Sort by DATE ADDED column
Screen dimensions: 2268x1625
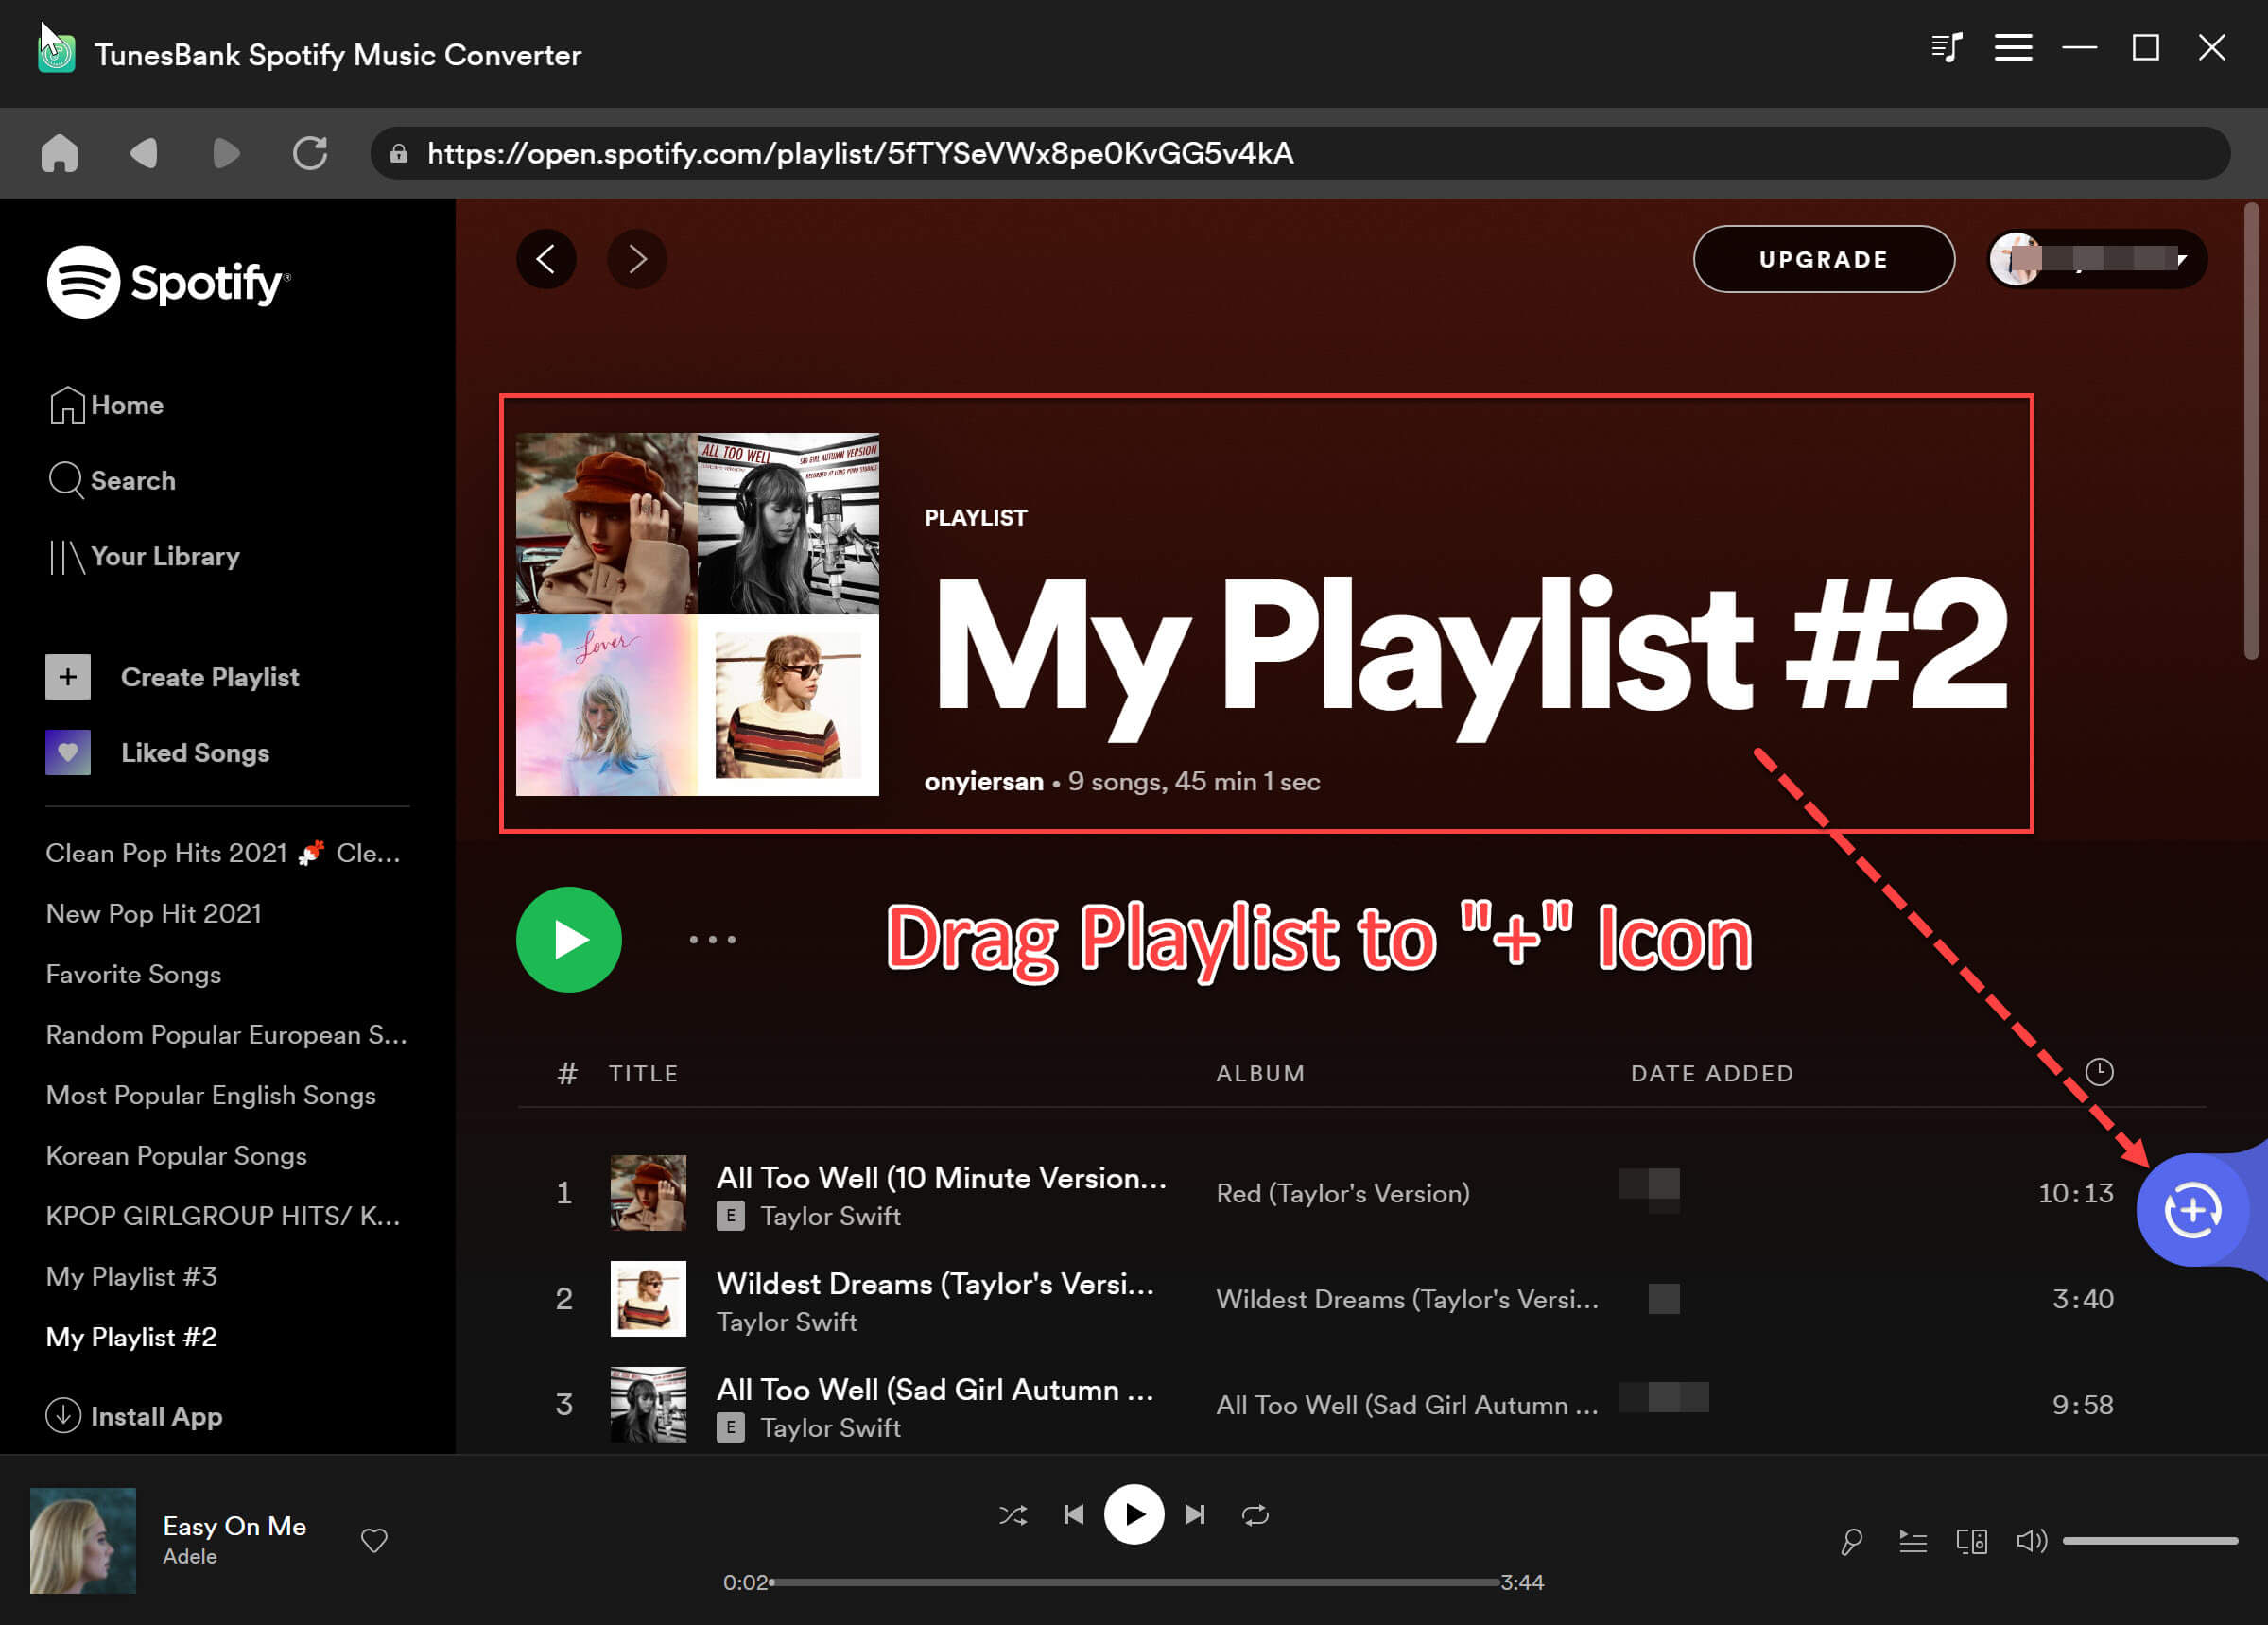point(1712,1073)
